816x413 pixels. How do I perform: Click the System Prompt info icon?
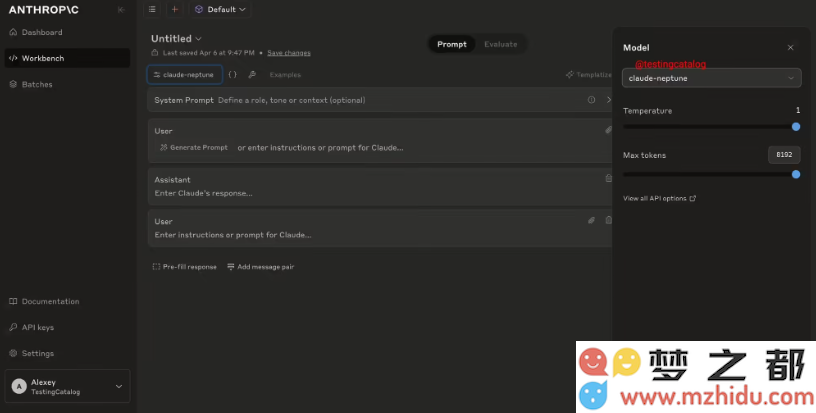(591, 100)
